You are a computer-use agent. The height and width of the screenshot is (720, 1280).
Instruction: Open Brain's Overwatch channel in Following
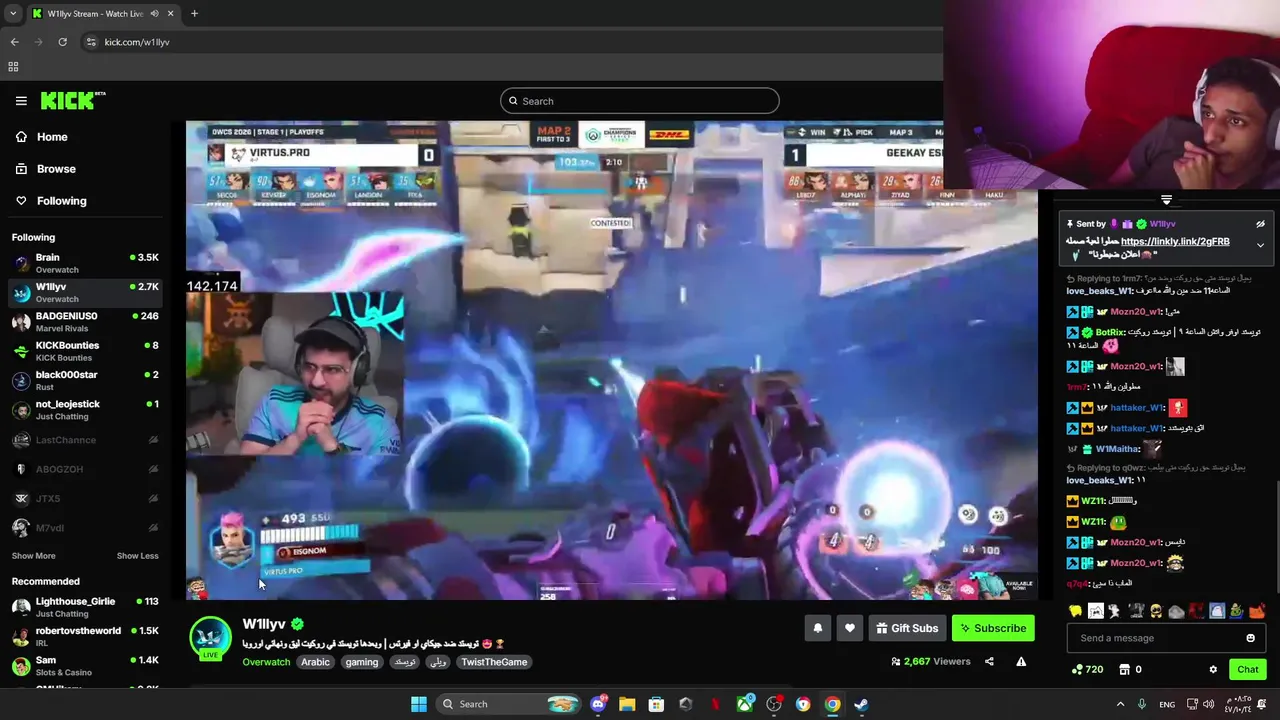pos(85,263)
